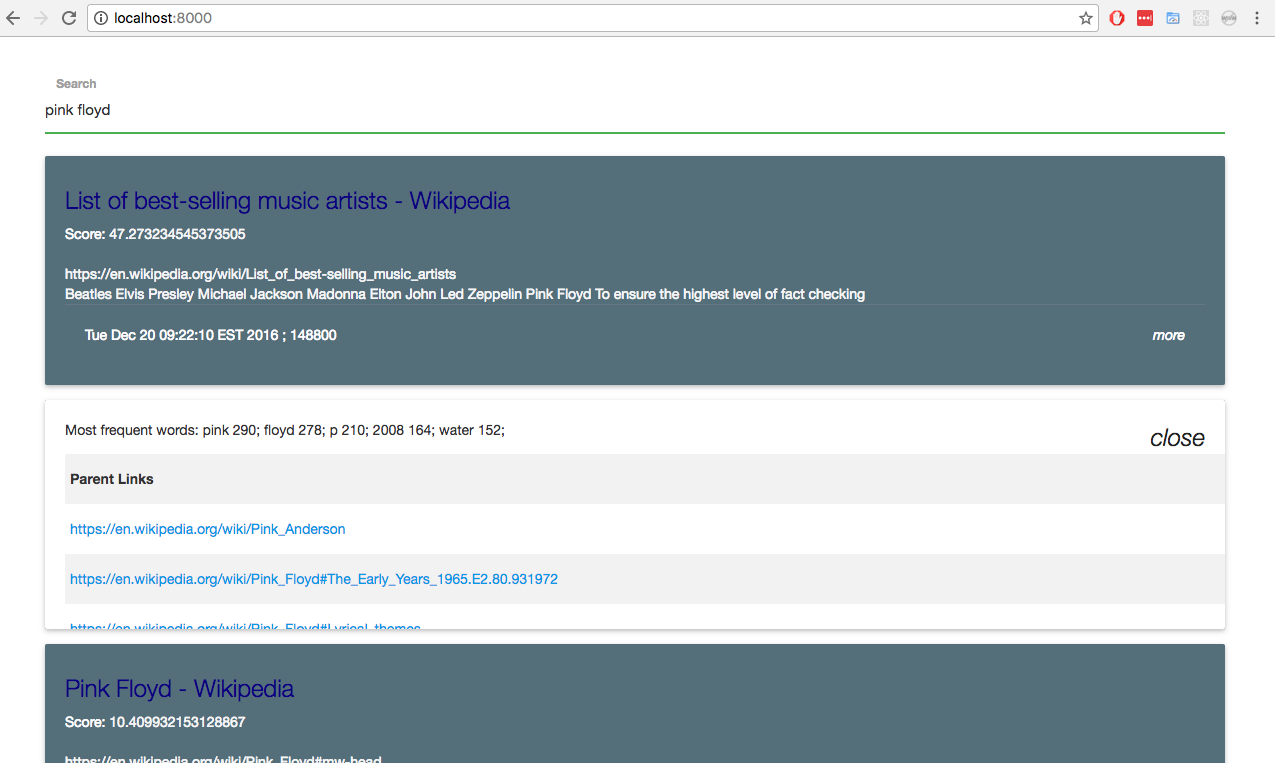Close the expanded details panel
This screenshot has width=1275, height=763.
(1177, 438)
